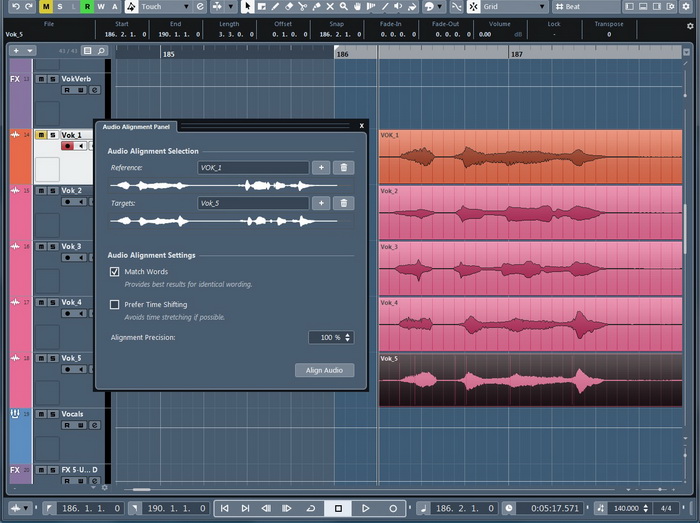700x523 pixels.
Task: Click the transport Stop button
Action: click(338, 508)
